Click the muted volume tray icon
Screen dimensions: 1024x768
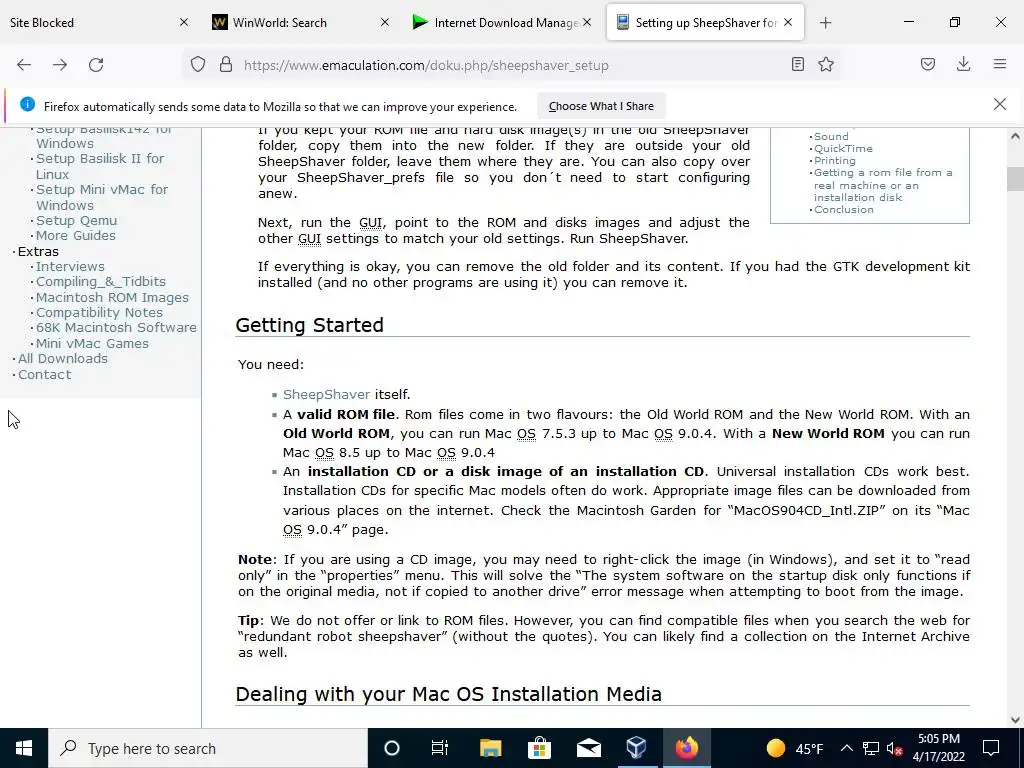(895, 748)
